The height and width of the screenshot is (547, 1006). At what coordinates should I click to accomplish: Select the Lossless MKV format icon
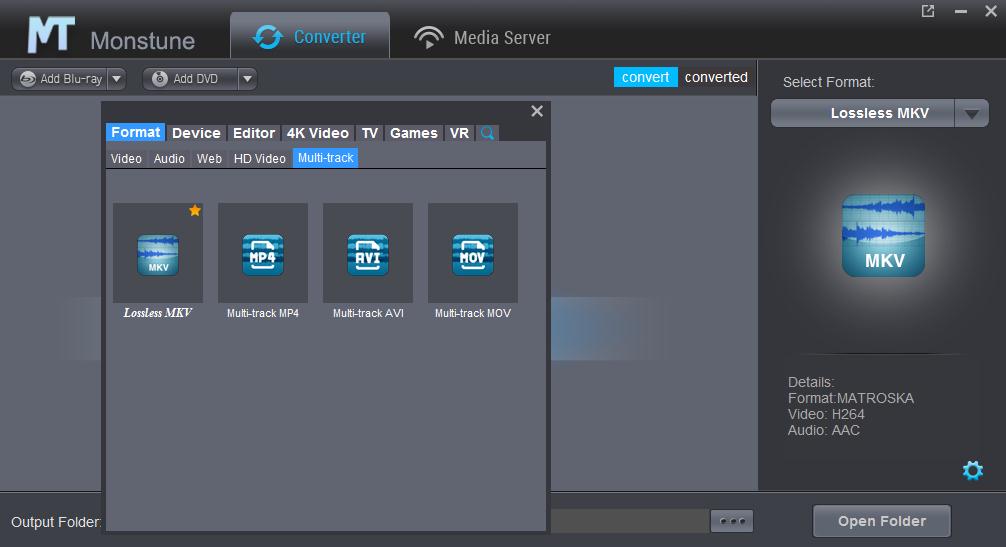tap(158, 254)
